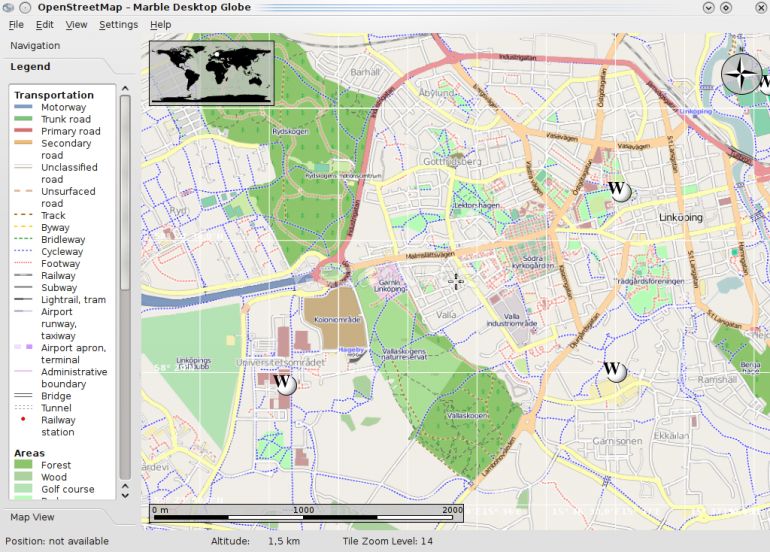
Task: Click the Subway legend entry
Action: coord(59,288)
